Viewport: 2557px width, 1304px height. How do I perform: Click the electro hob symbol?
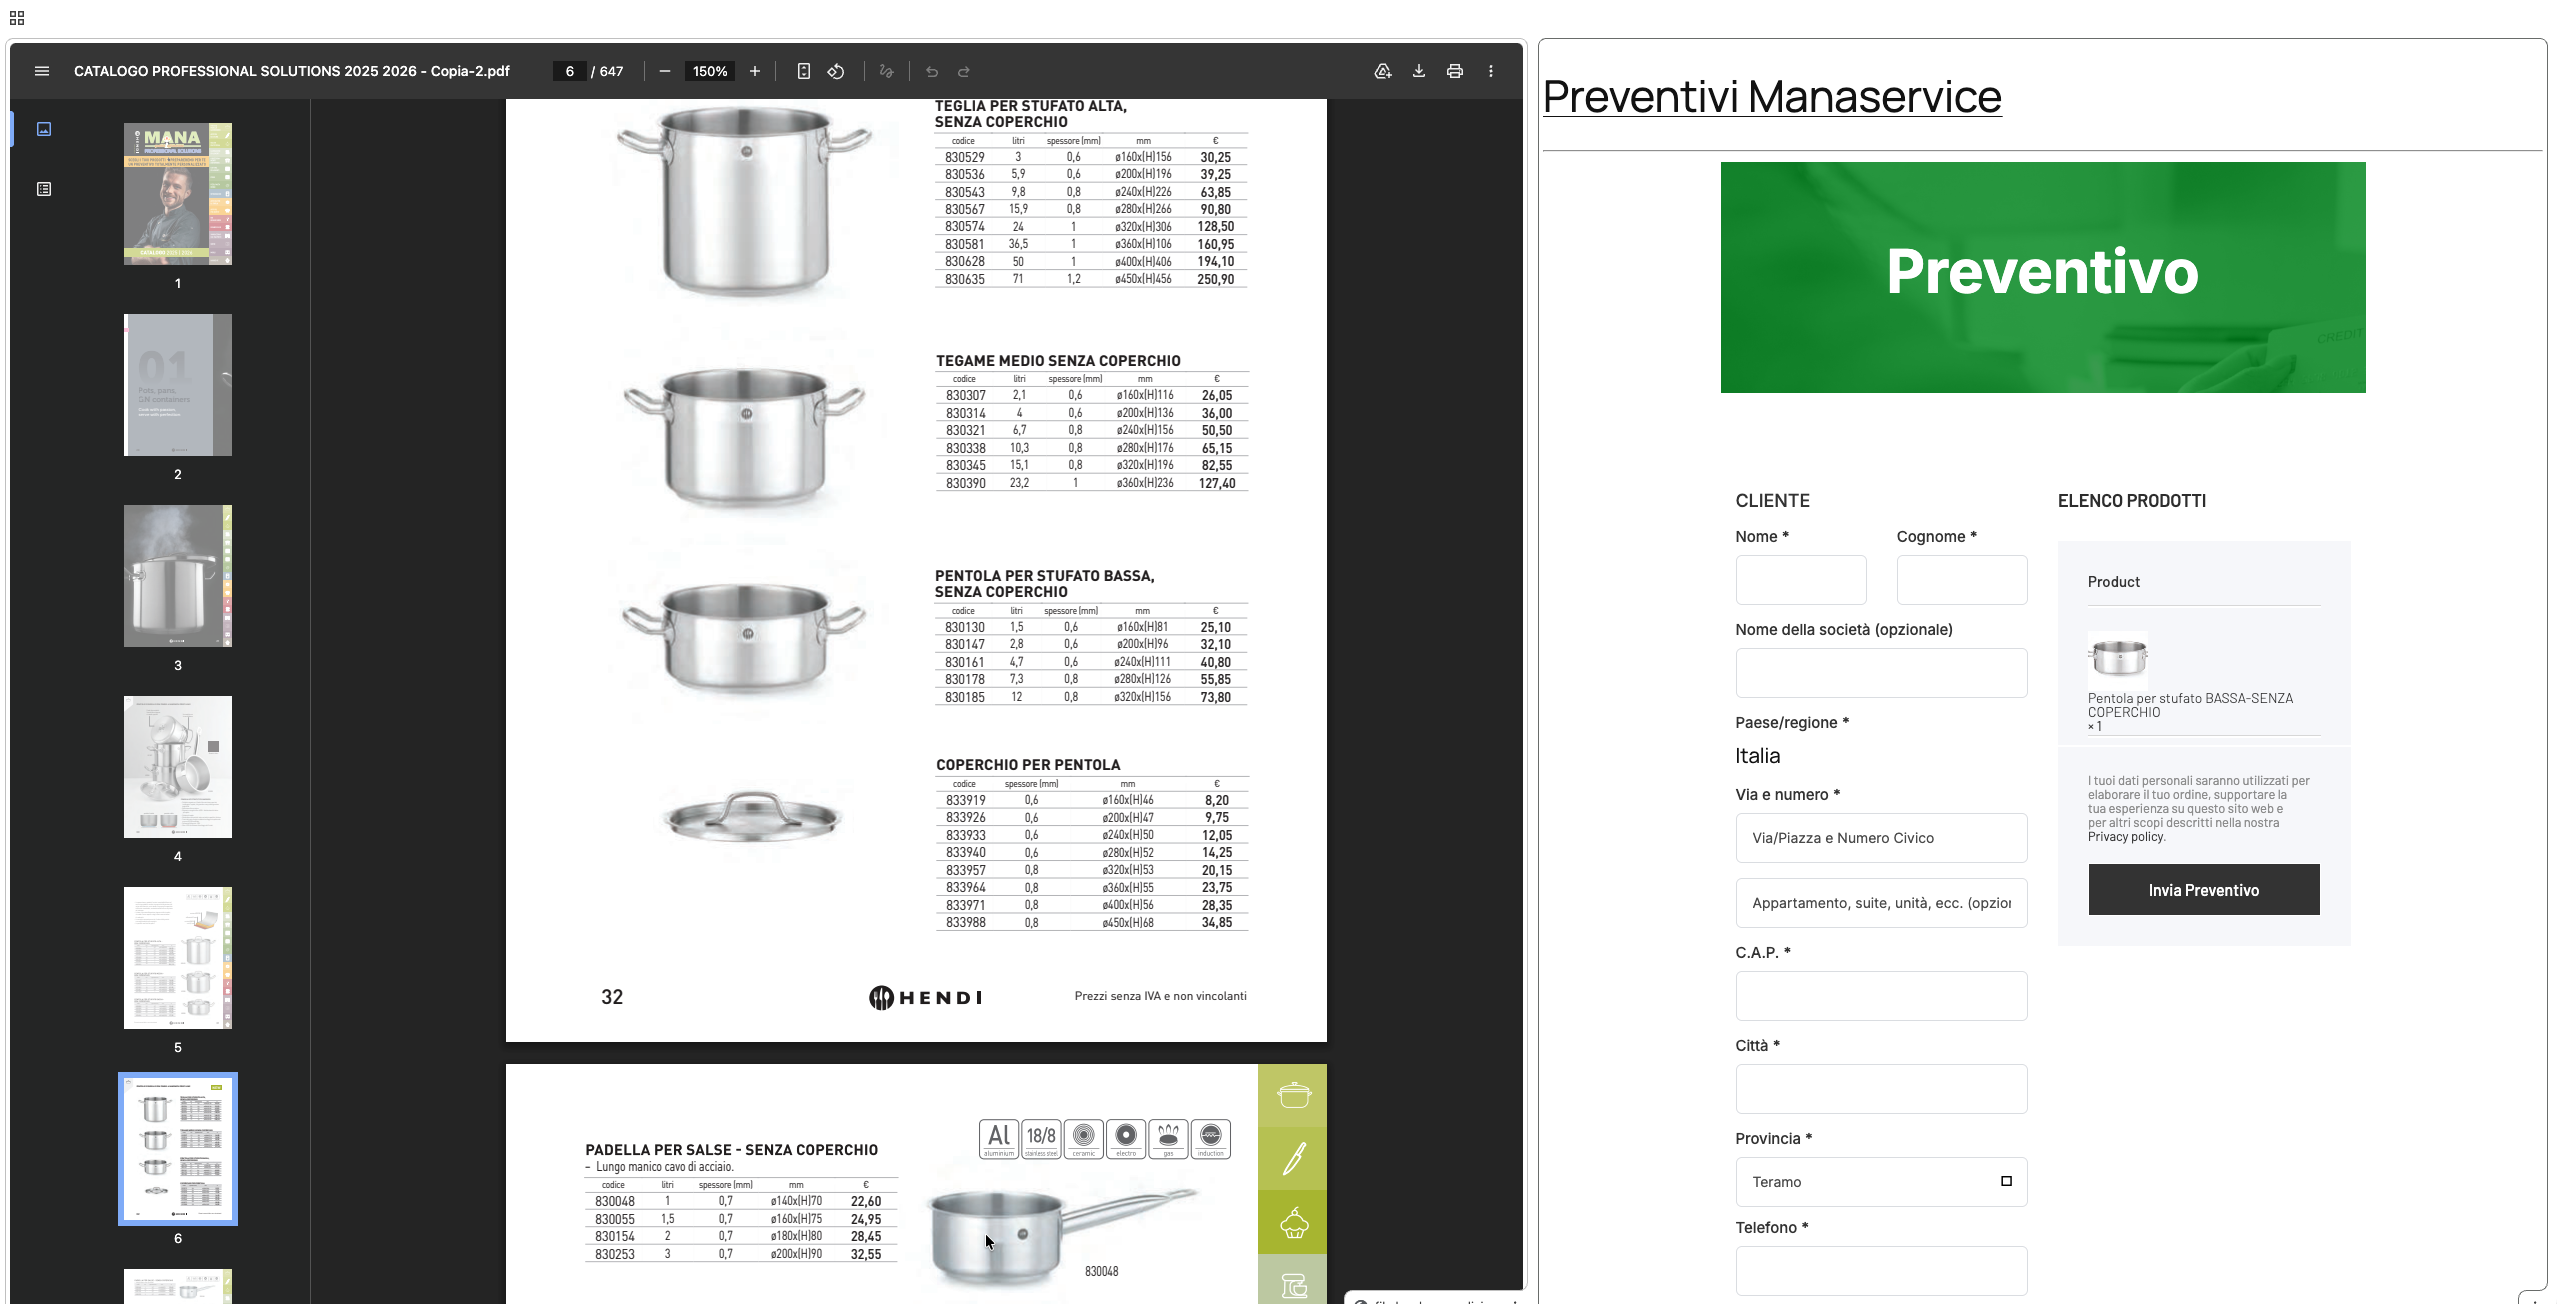[x=1126, y=1139]
